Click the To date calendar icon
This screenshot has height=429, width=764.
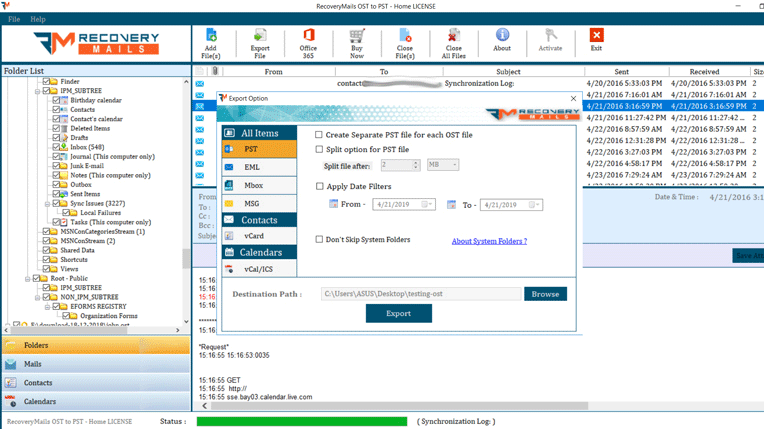pyautogui.click(x=452, y=205)
